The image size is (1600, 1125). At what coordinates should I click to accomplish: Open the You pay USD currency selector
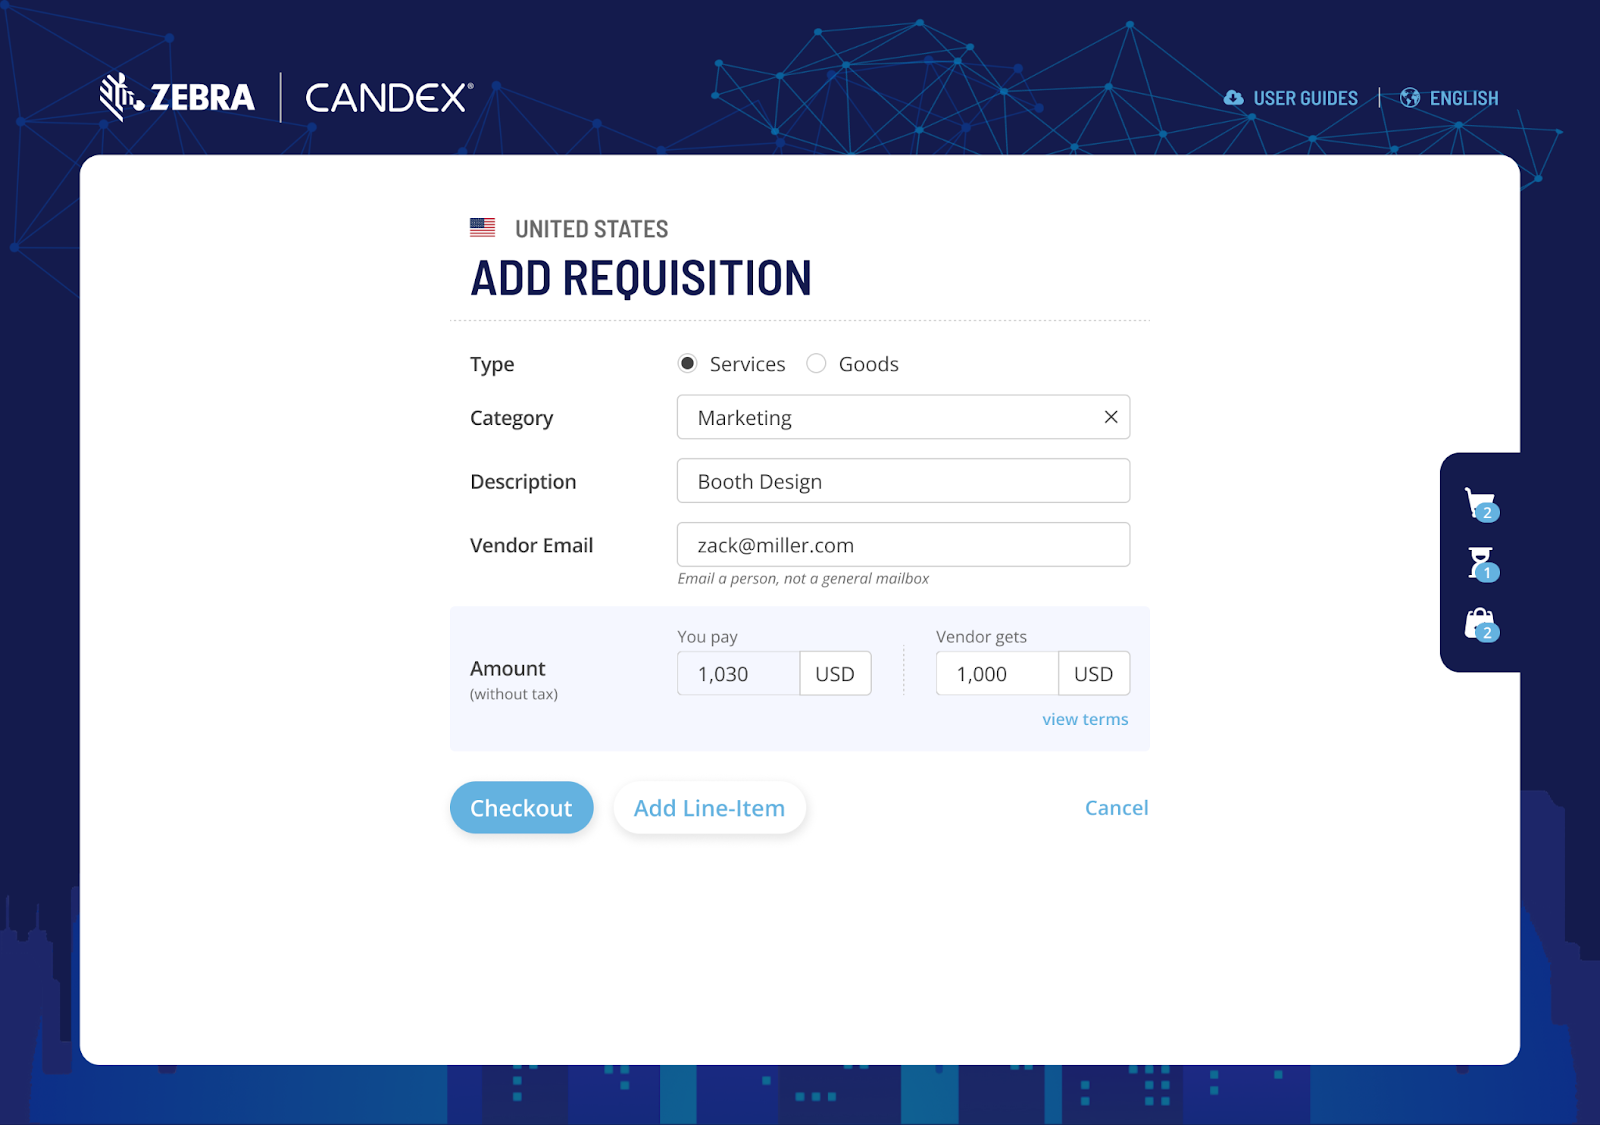click(x=835, y=674)
